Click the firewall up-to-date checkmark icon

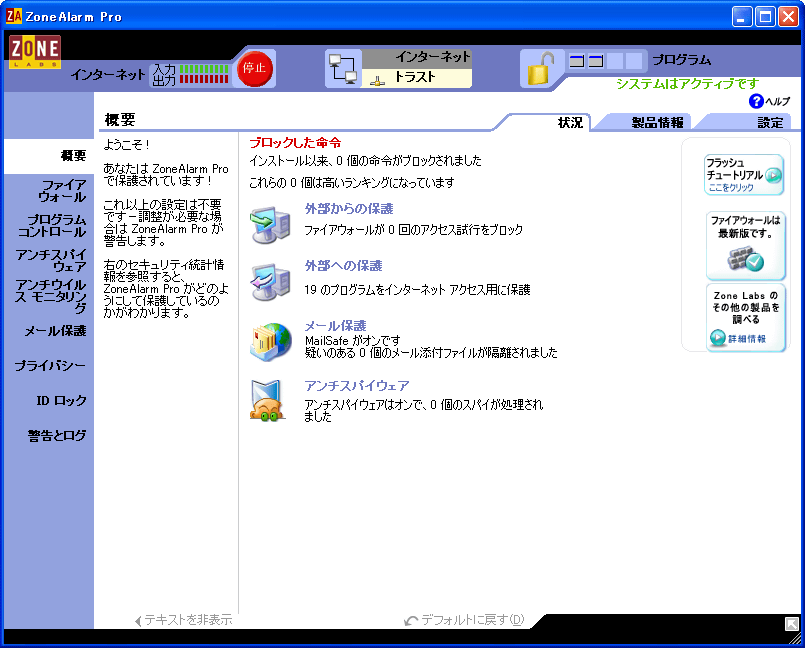[745, 259]
